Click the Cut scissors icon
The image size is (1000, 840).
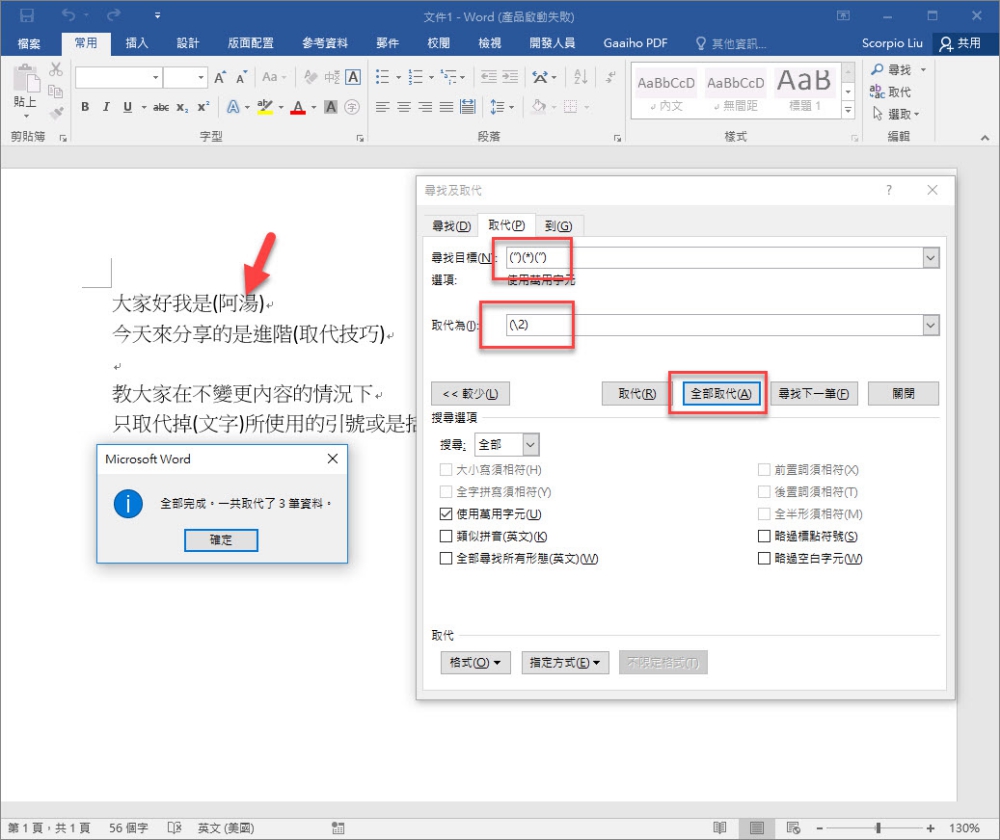click(x=56, y=70)
